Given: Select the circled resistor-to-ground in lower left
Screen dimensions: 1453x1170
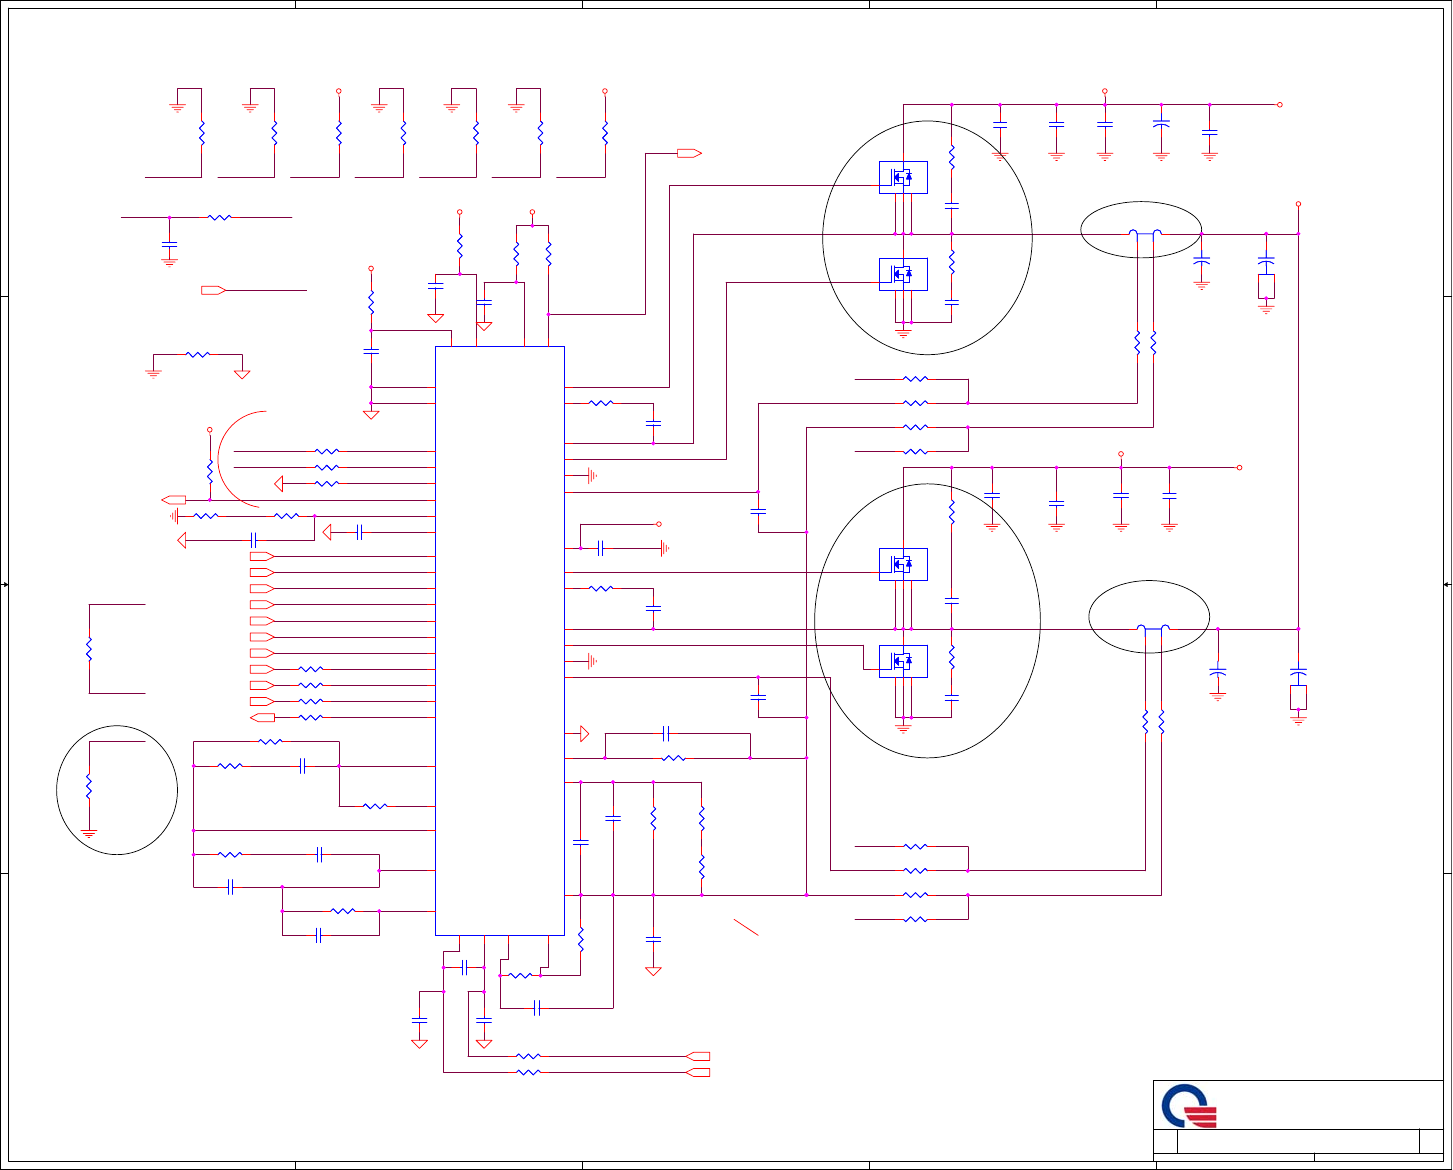Looking at the screenshot, I should (117, 789).
